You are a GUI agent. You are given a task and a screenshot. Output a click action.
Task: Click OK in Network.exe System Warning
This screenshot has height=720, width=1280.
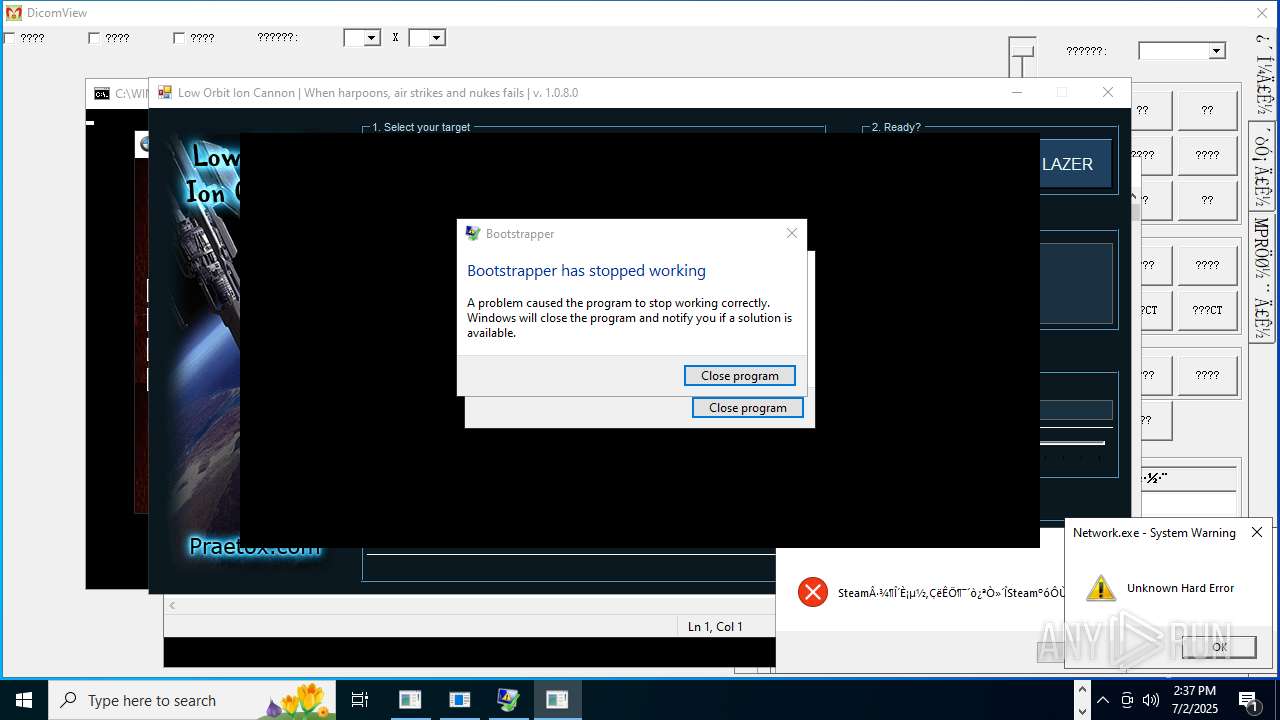[1219, 647]
